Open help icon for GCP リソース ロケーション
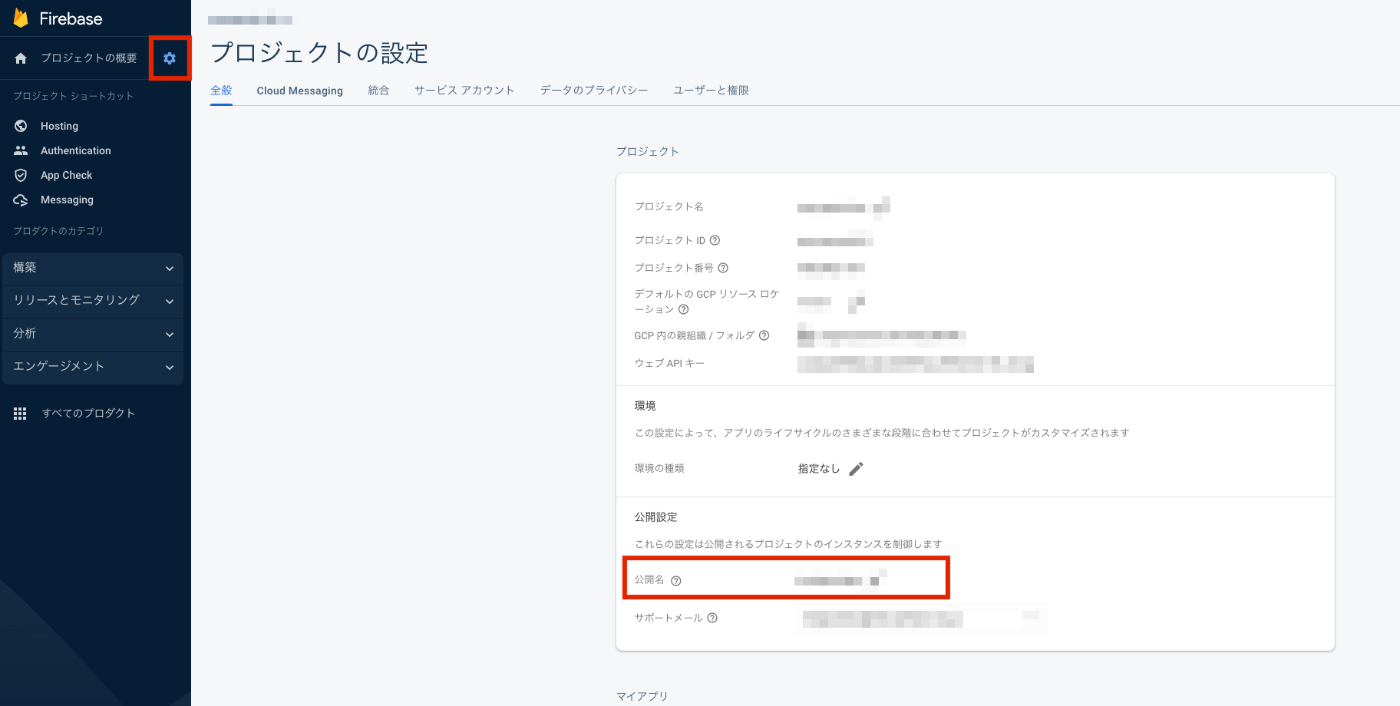This screenshot has height=706, width=1400. click(x=684, y=310)
